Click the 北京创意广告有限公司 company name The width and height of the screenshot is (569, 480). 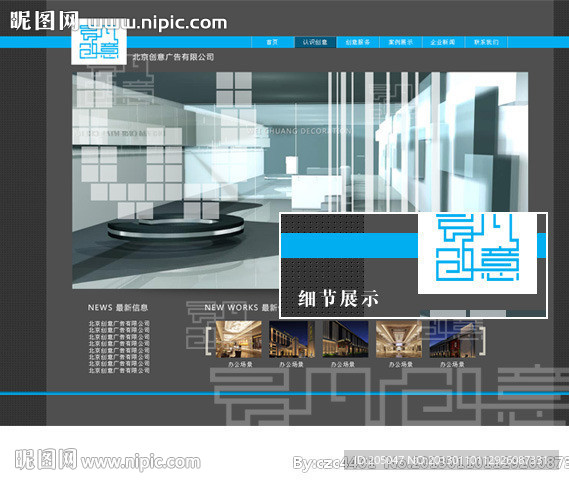(x=174, y=57)
